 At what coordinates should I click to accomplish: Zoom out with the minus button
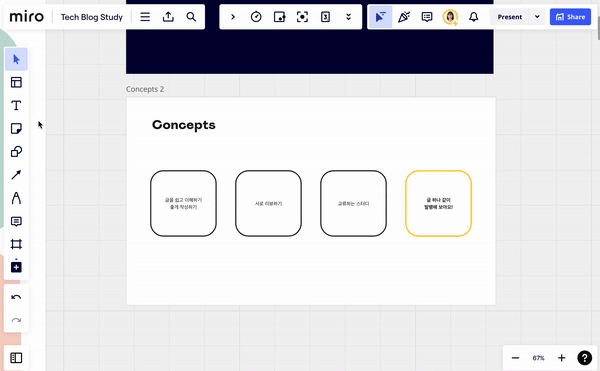pyautogui.click(x=515, y=358)
